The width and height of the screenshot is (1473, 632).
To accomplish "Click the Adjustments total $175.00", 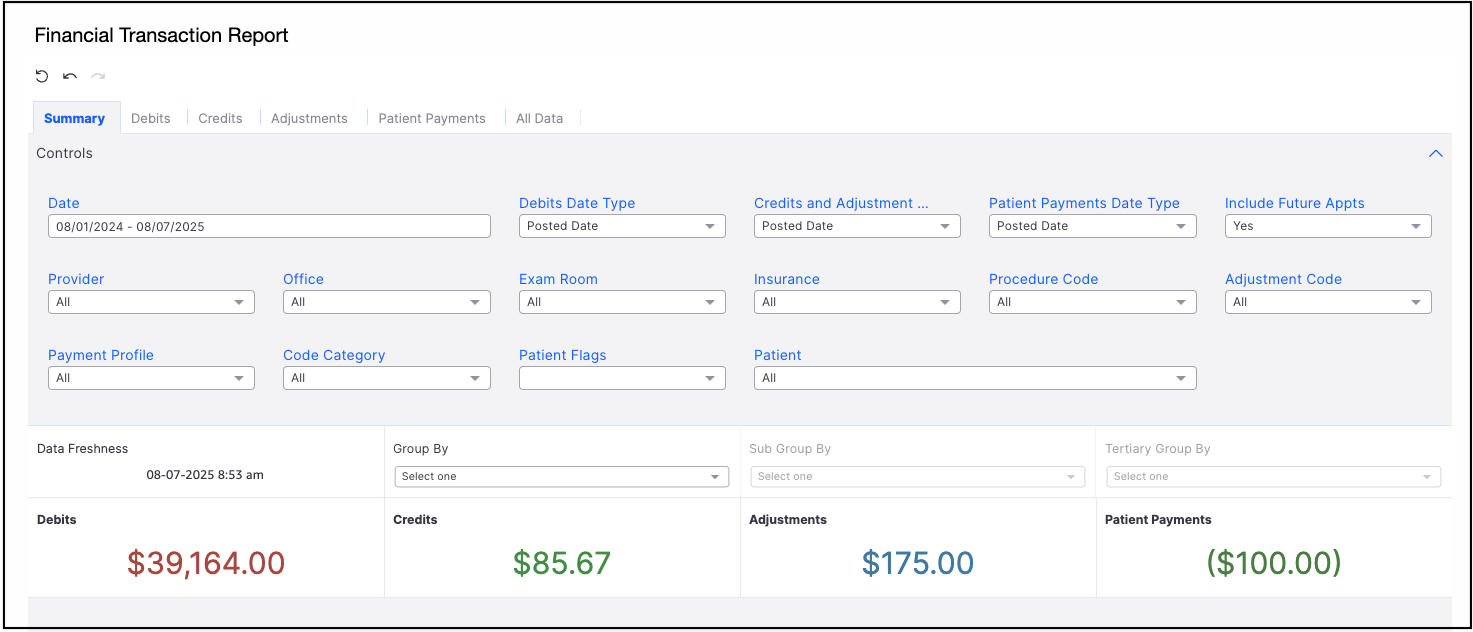I will tap(918, 563).
